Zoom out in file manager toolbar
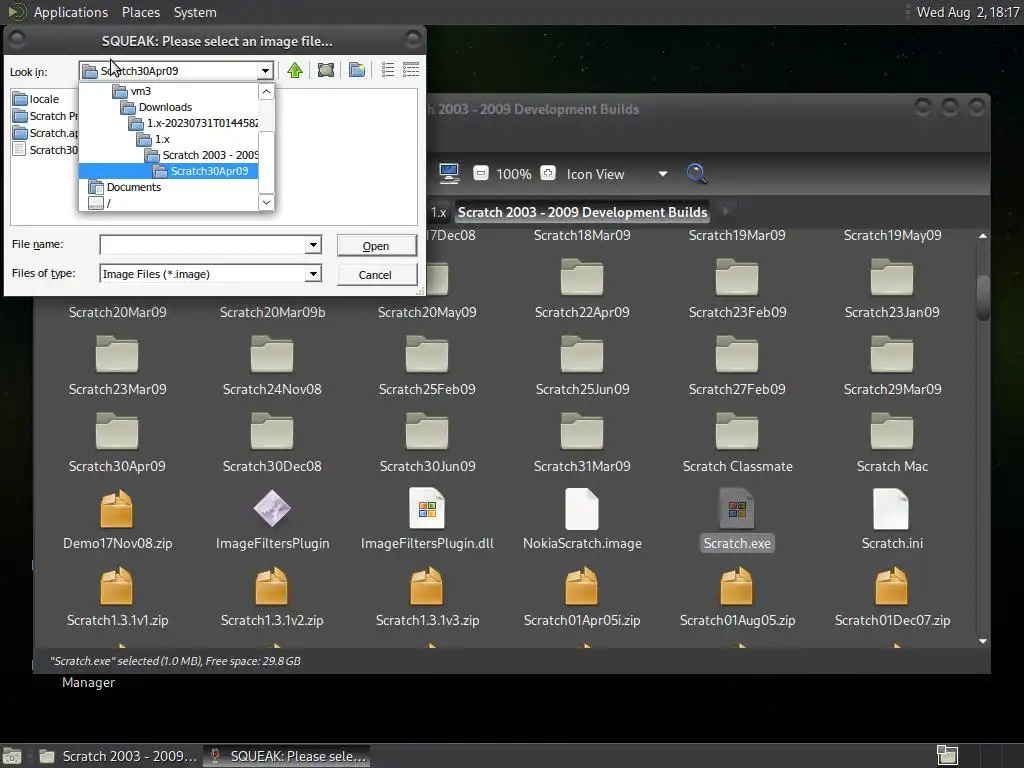 tap(481, 173)
